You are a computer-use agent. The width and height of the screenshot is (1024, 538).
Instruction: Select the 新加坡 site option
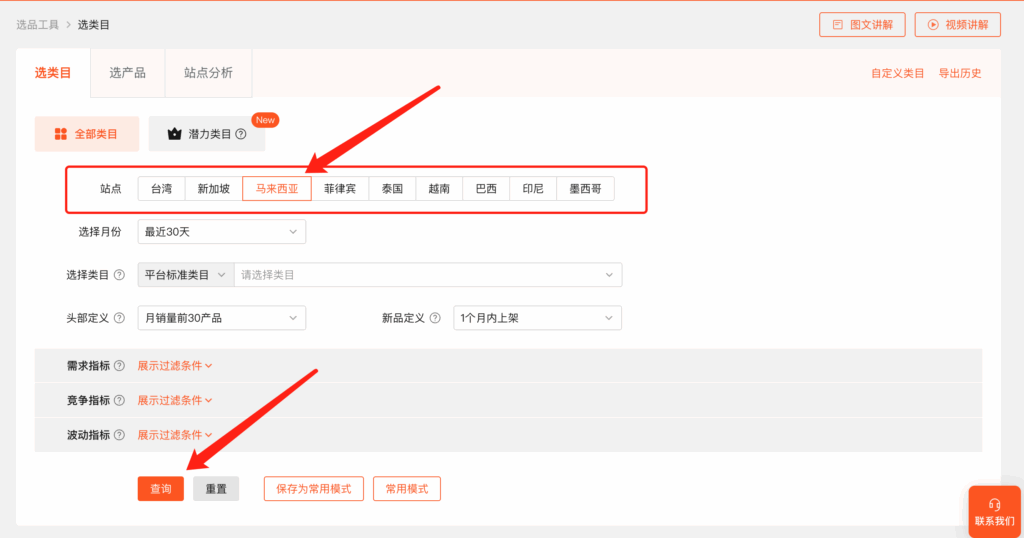click(213, 188)
